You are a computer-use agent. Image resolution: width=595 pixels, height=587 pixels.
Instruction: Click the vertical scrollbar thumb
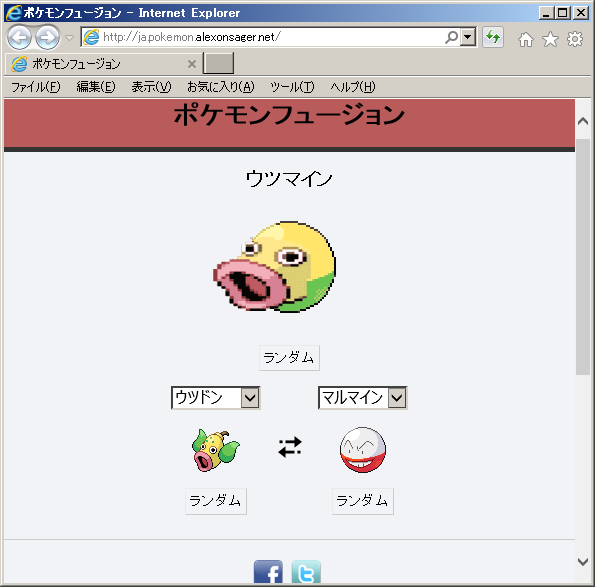coord(583,257)
